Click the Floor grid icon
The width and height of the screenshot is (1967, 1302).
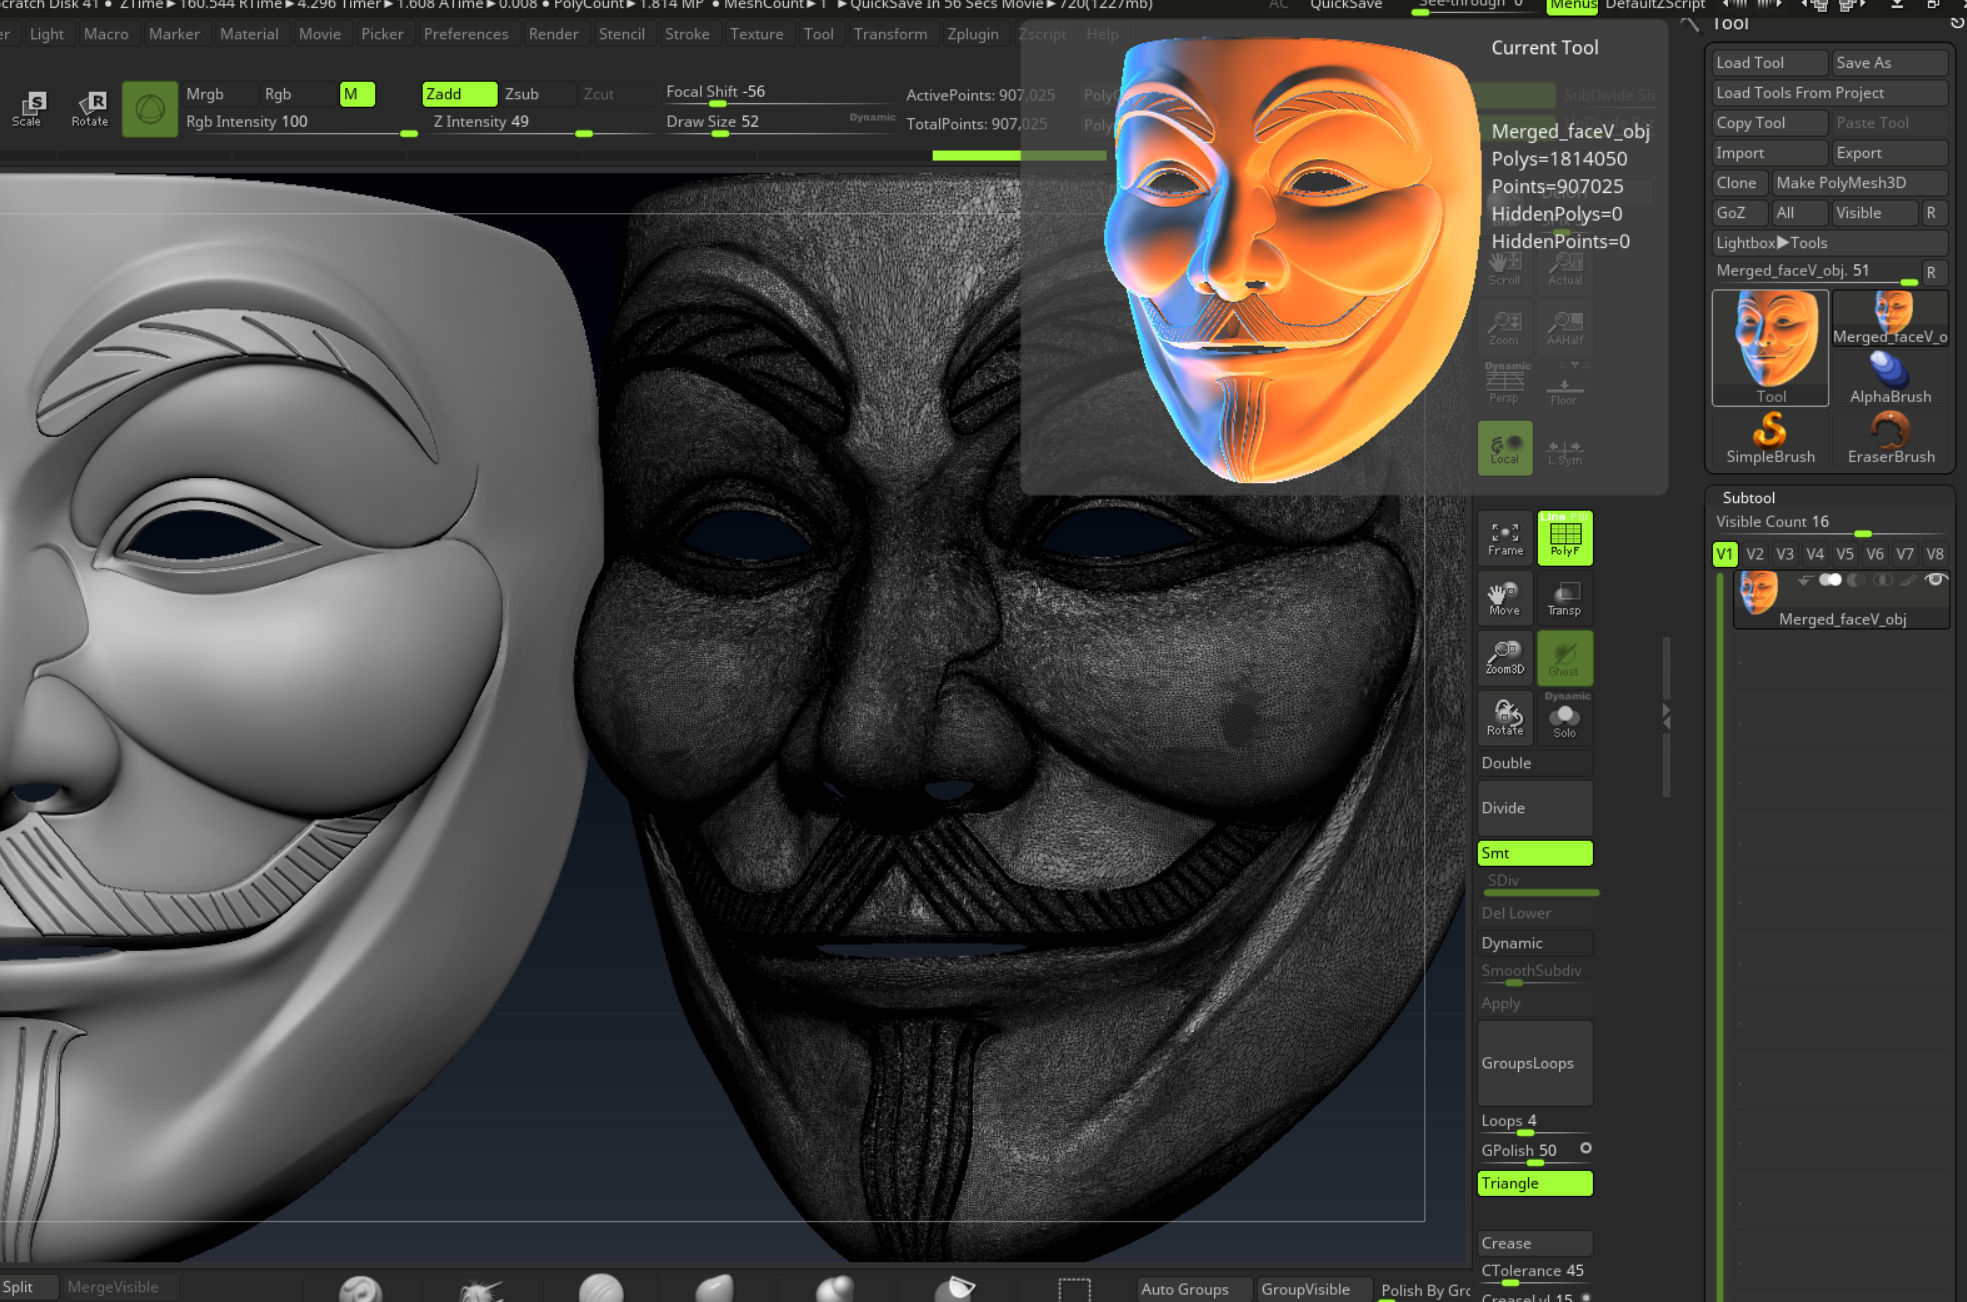pyautogui.click(x=1564, y=387)
